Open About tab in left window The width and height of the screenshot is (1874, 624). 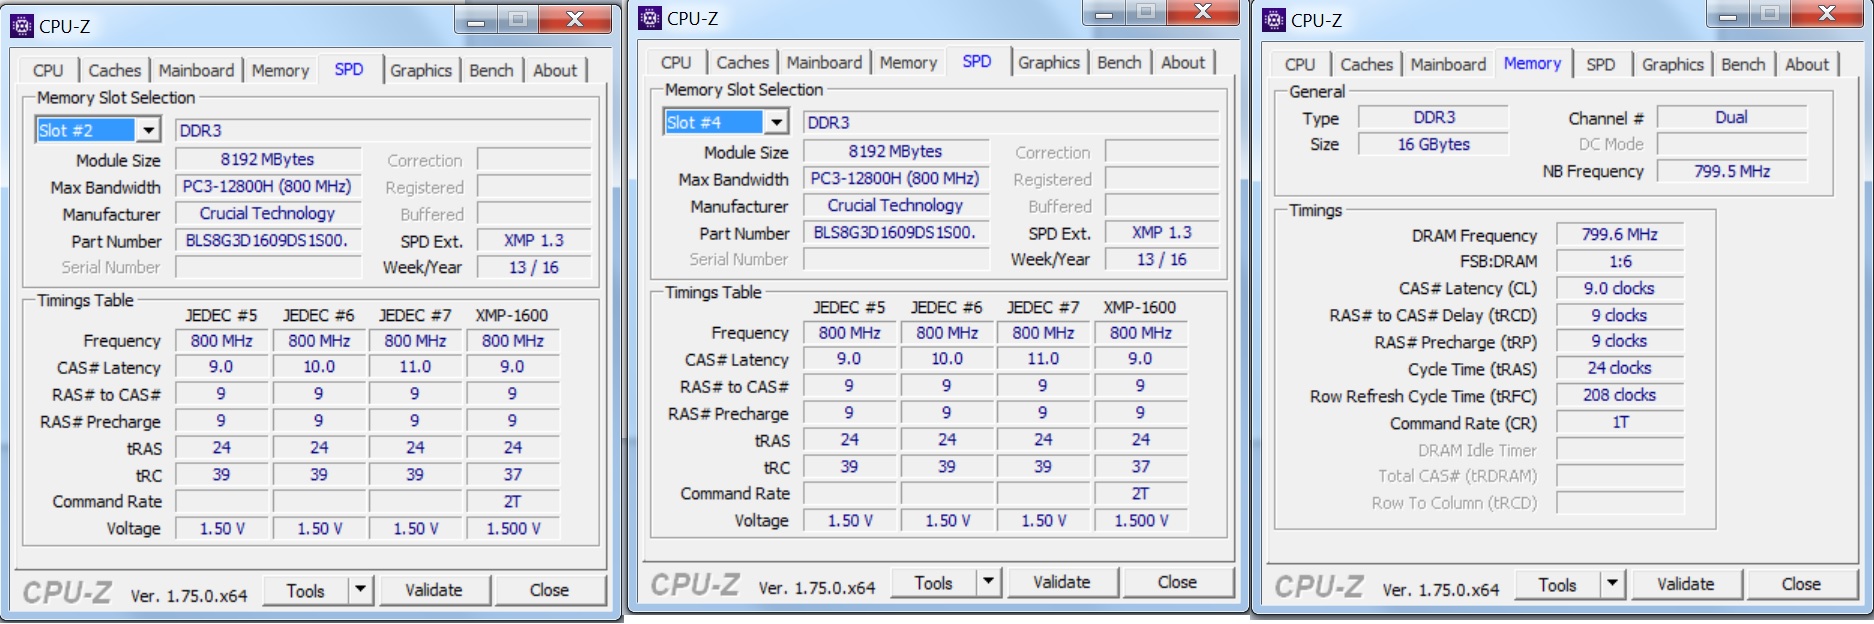pos(555,70)
